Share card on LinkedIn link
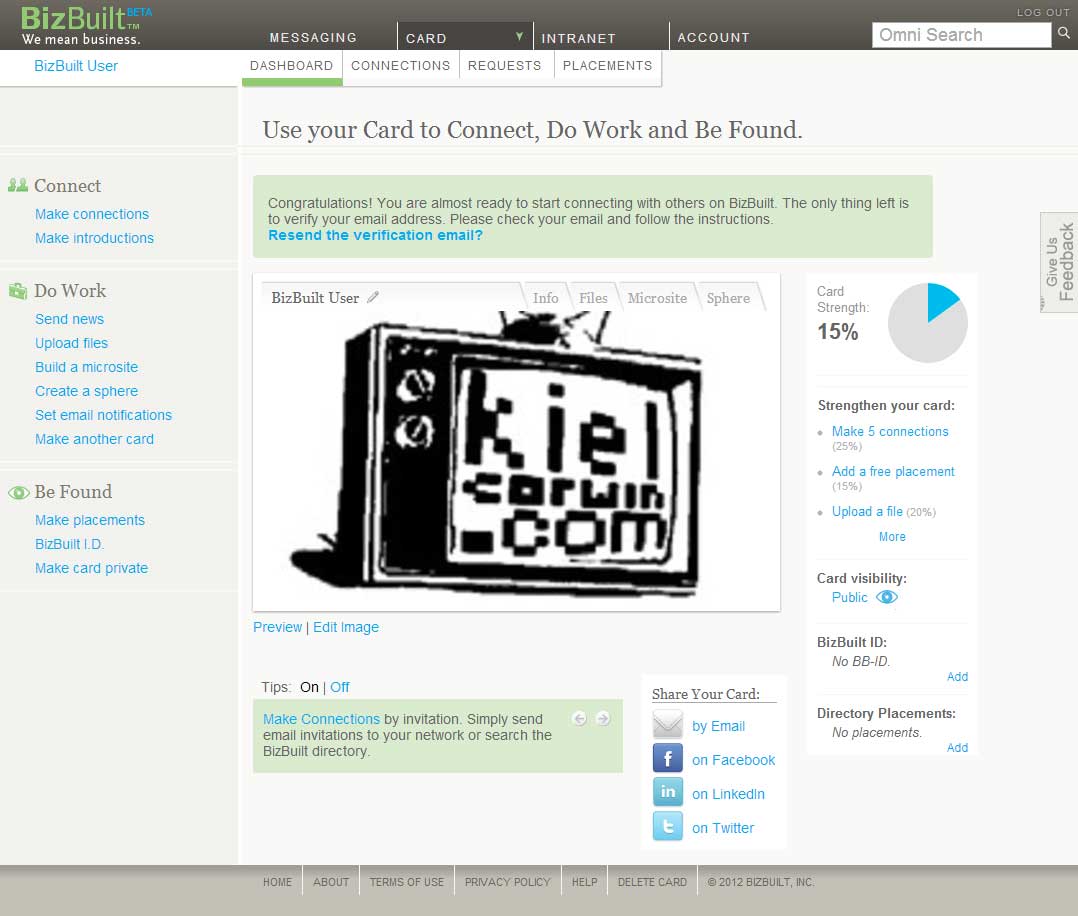This screenshot has width=1078, height=916. tap(728, 794)
